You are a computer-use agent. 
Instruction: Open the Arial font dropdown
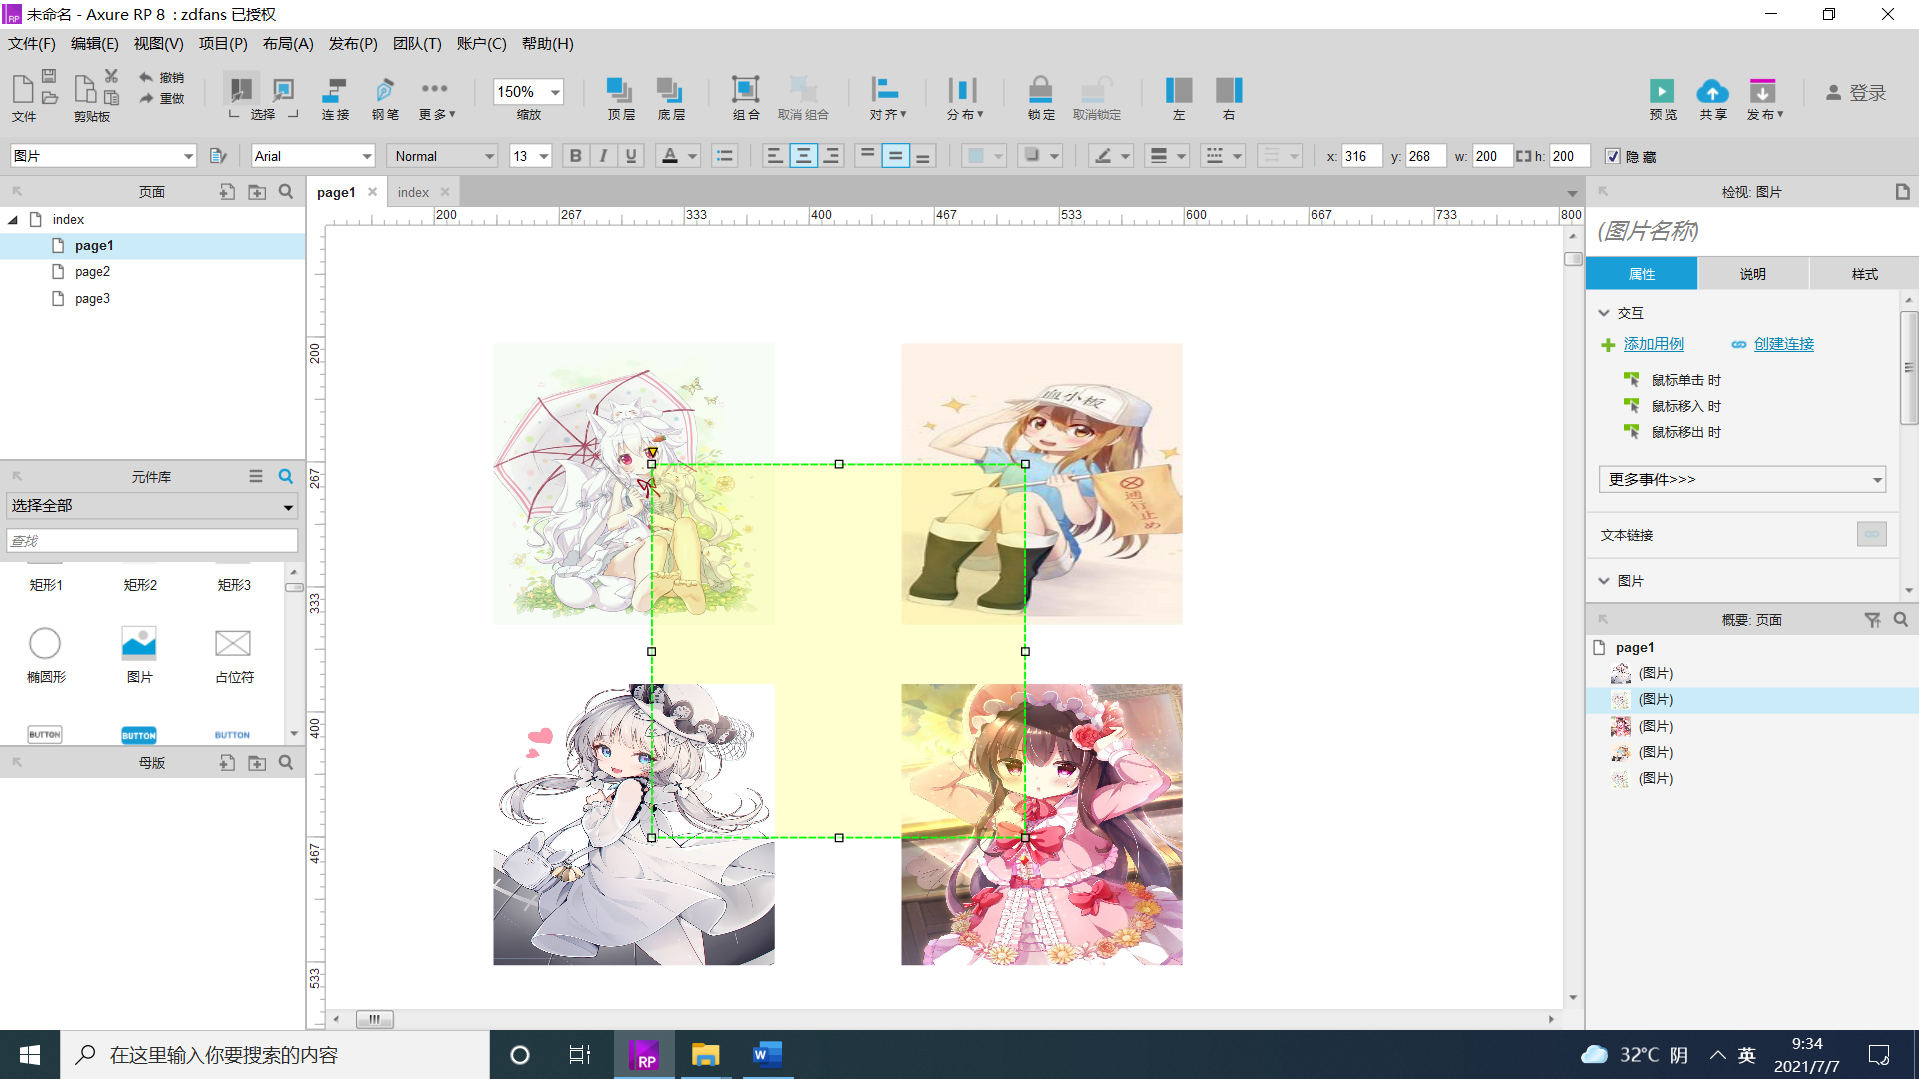[367, 156]
